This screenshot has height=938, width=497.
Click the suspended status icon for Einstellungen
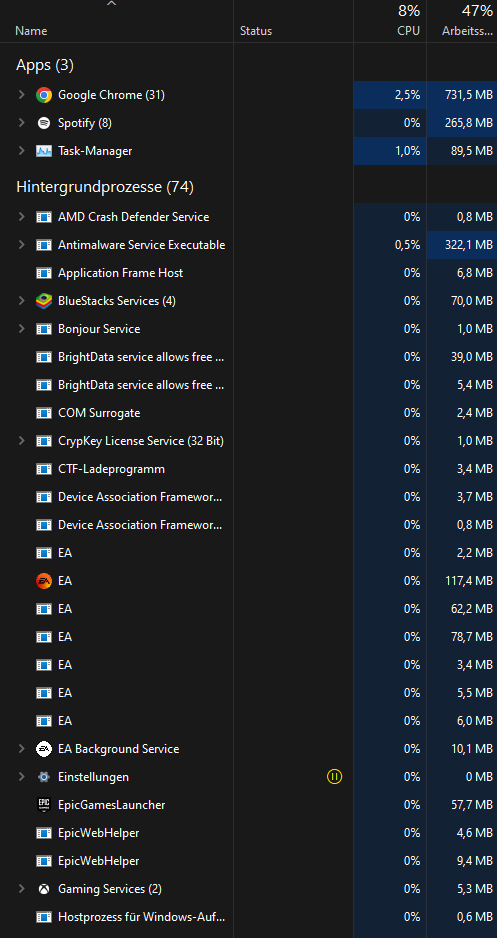click(334, 777)
